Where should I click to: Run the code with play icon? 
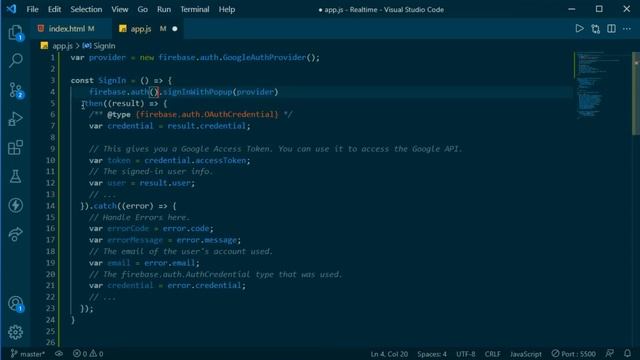pos(579,29)
